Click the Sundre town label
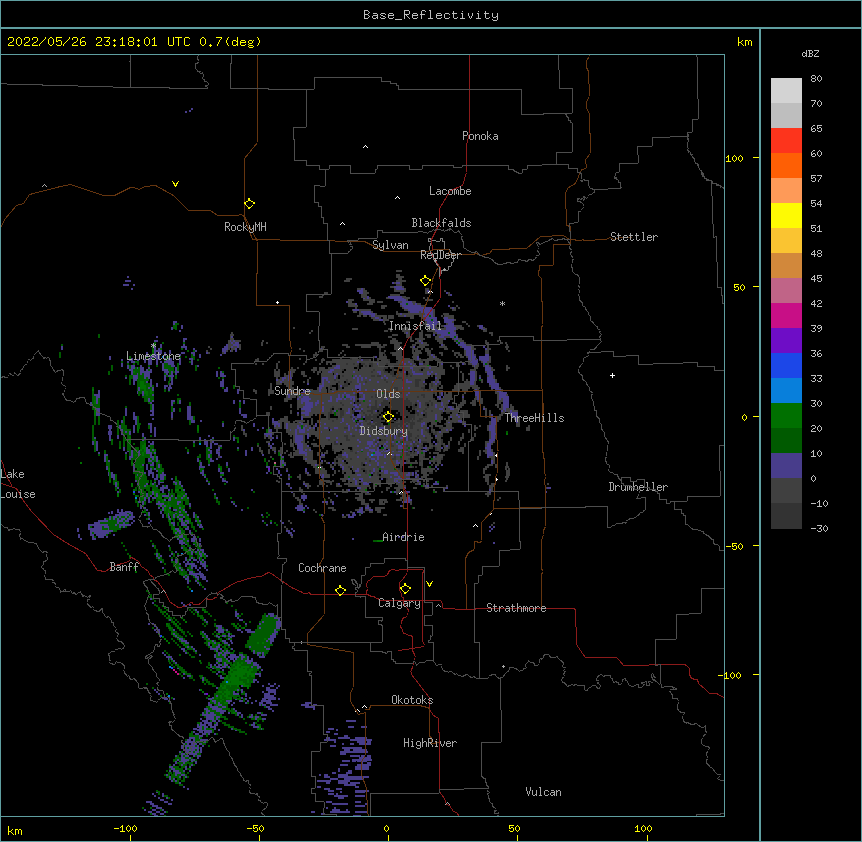The width and height of the screenshot is (862, 842). [x=292, y=391]
